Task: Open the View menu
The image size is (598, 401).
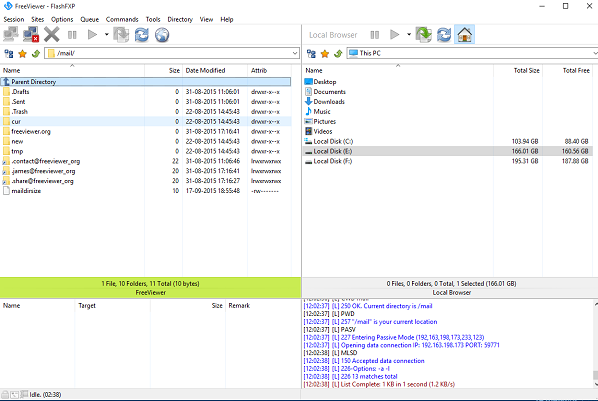Action: 206,19
